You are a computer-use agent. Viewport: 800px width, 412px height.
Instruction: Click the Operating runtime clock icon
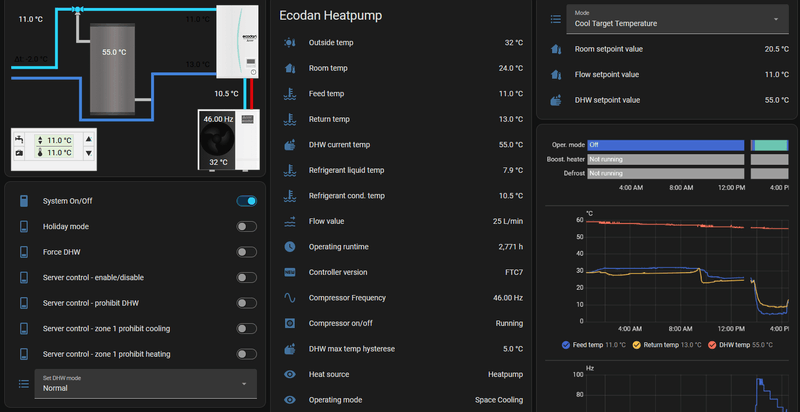pyautogui.click(x=290, y=247)
